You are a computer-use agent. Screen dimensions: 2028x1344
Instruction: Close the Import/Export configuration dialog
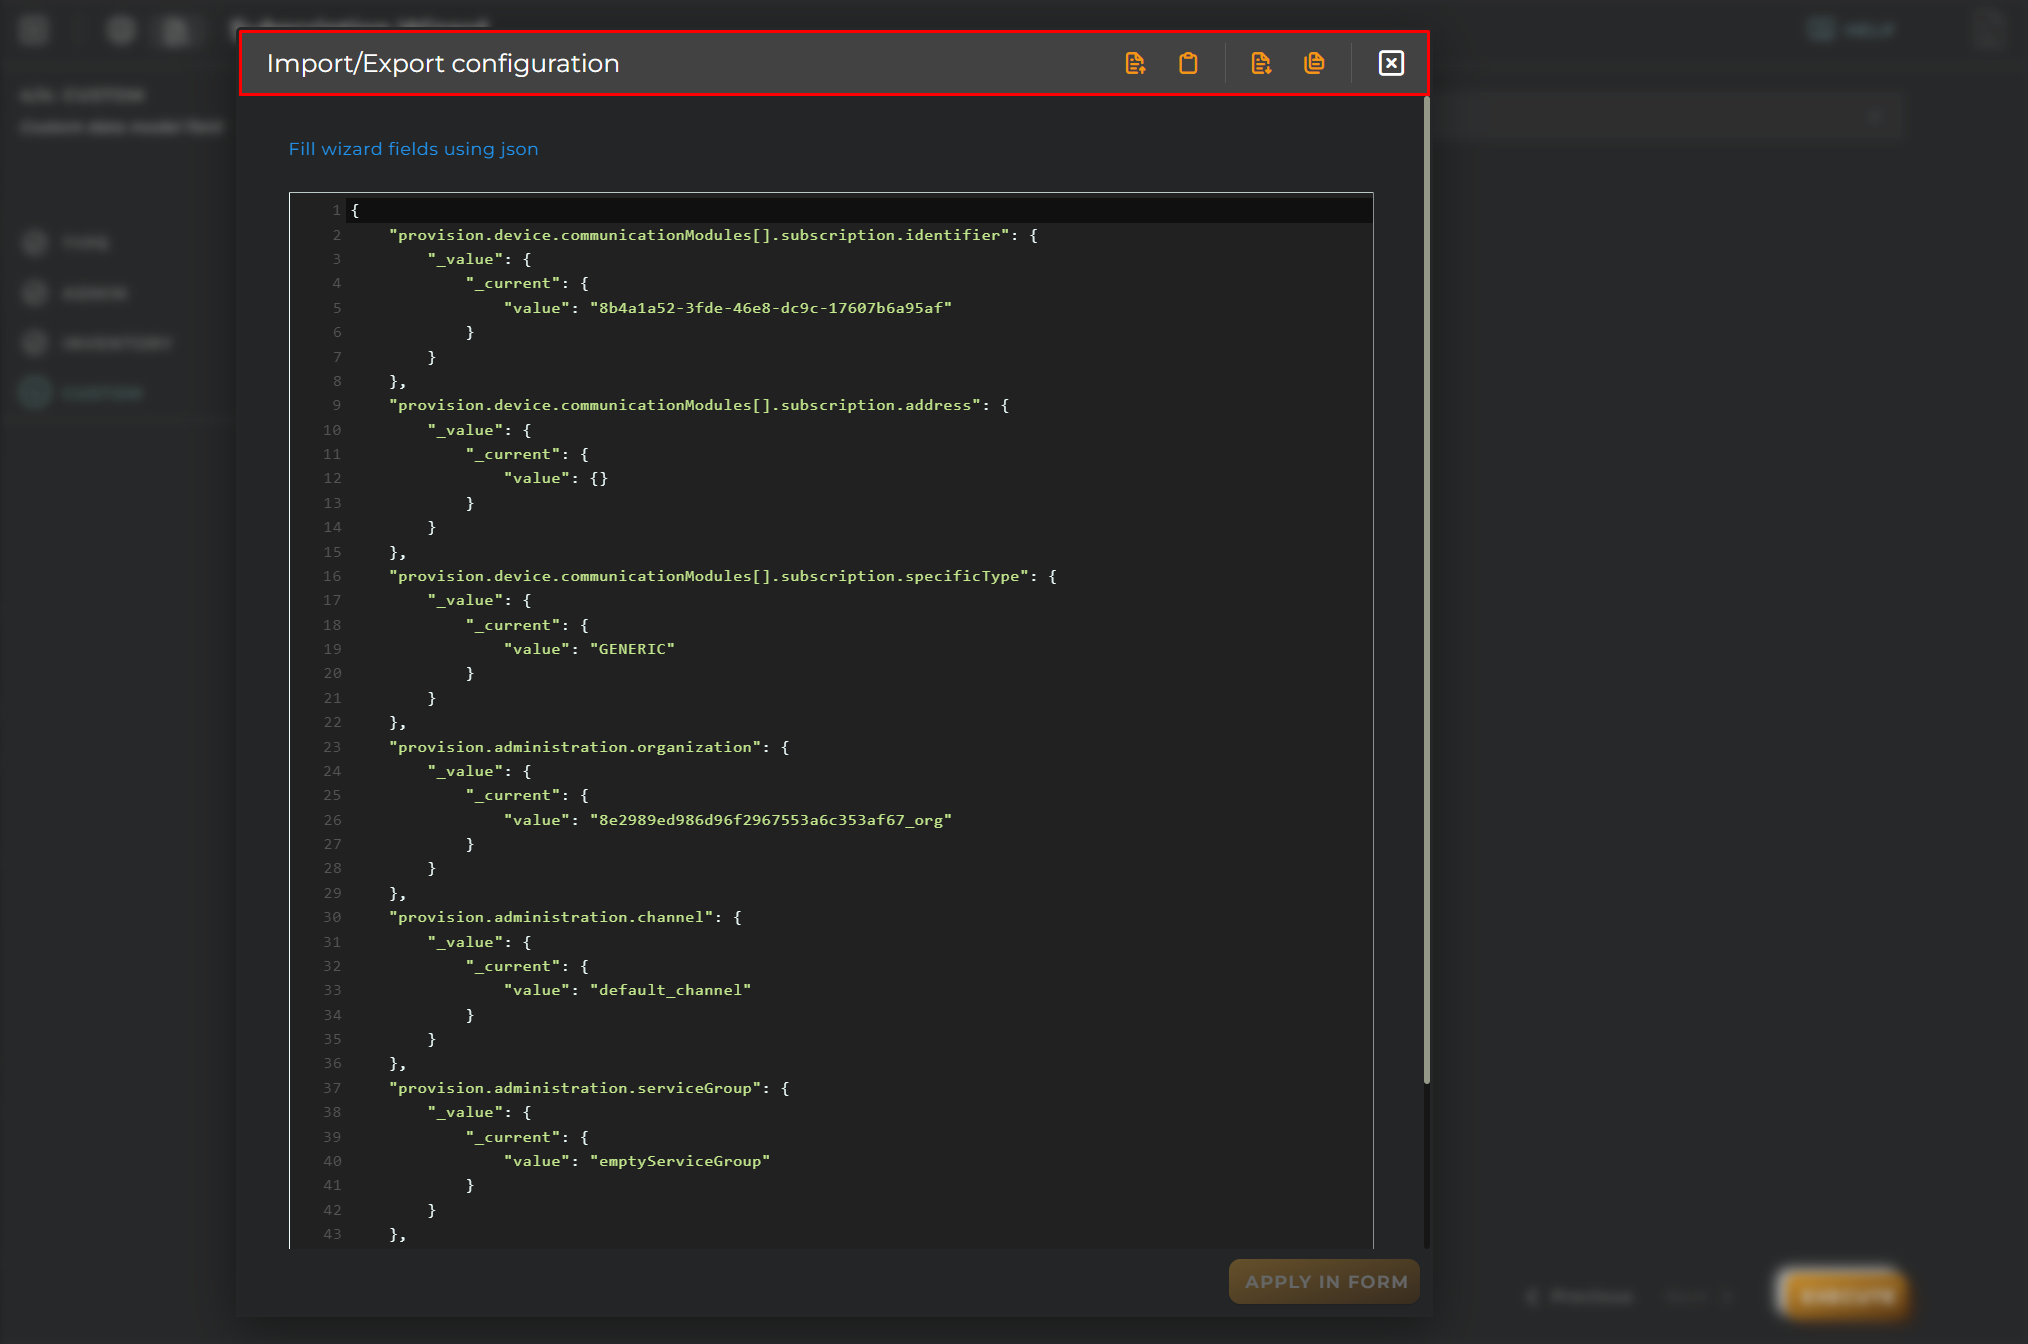[x=1391, y=63]
